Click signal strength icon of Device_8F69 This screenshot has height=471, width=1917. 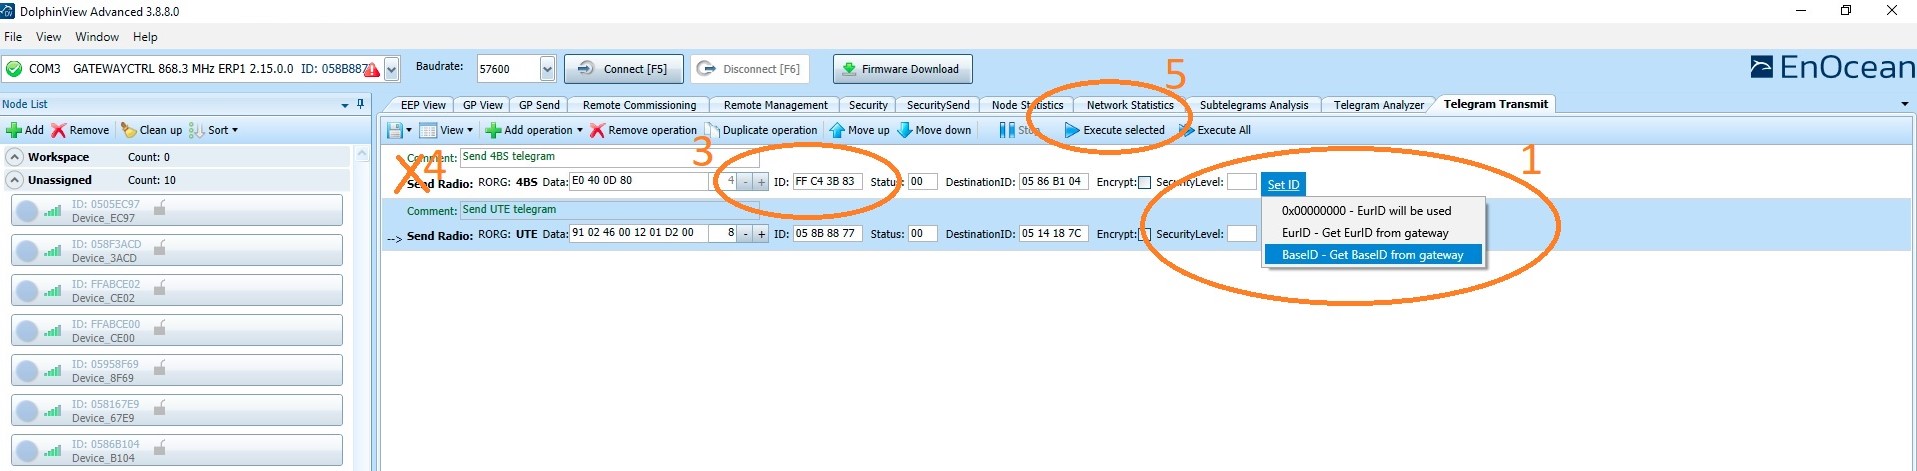(52, 370)
